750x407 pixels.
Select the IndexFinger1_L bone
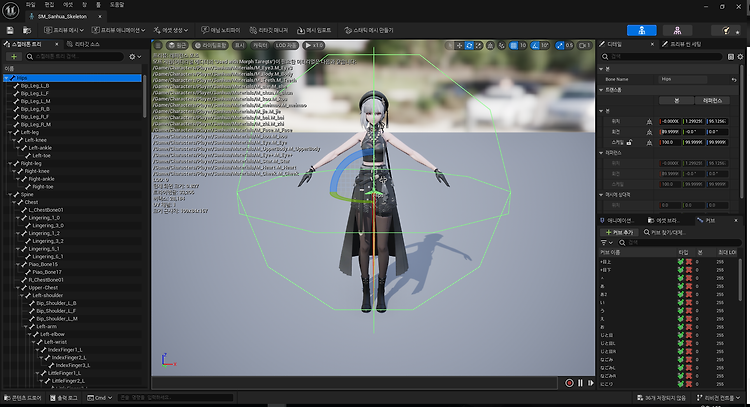tap(65, 350)
